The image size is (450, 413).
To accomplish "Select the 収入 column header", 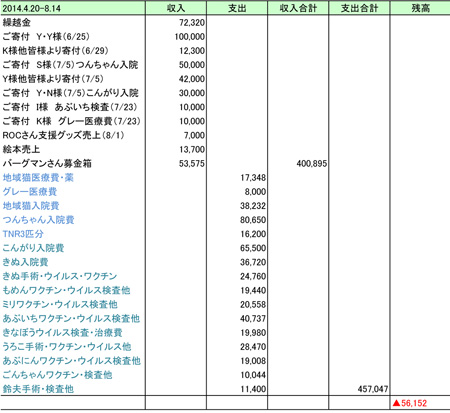I will click(176, 8).
